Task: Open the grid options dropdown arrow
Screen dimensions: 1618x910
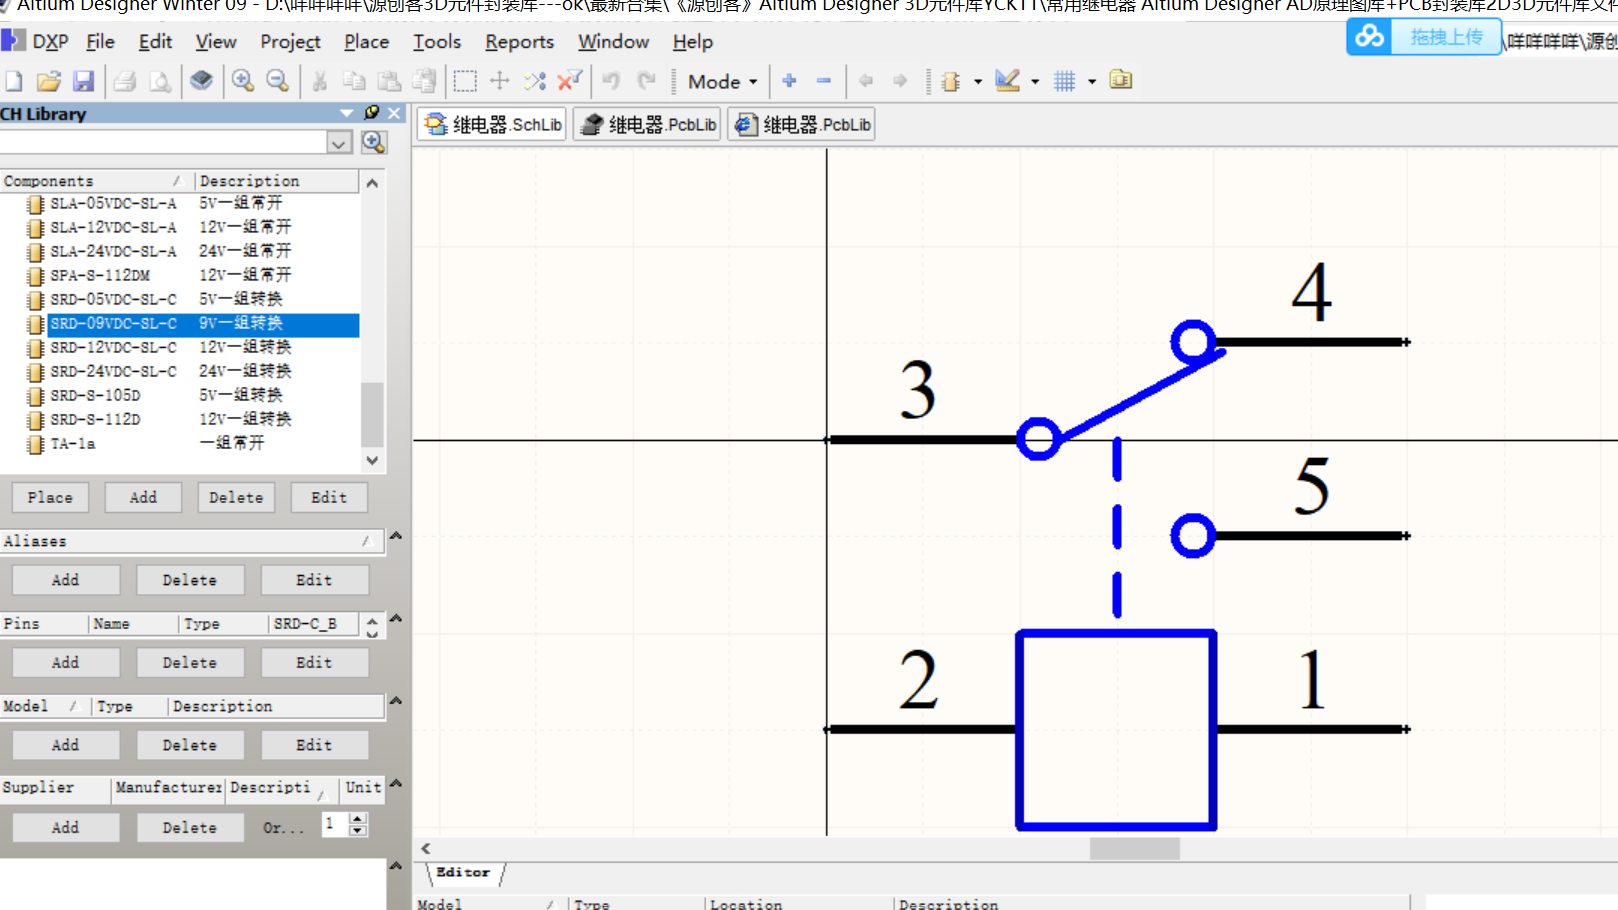Action: coord(1092,82)
